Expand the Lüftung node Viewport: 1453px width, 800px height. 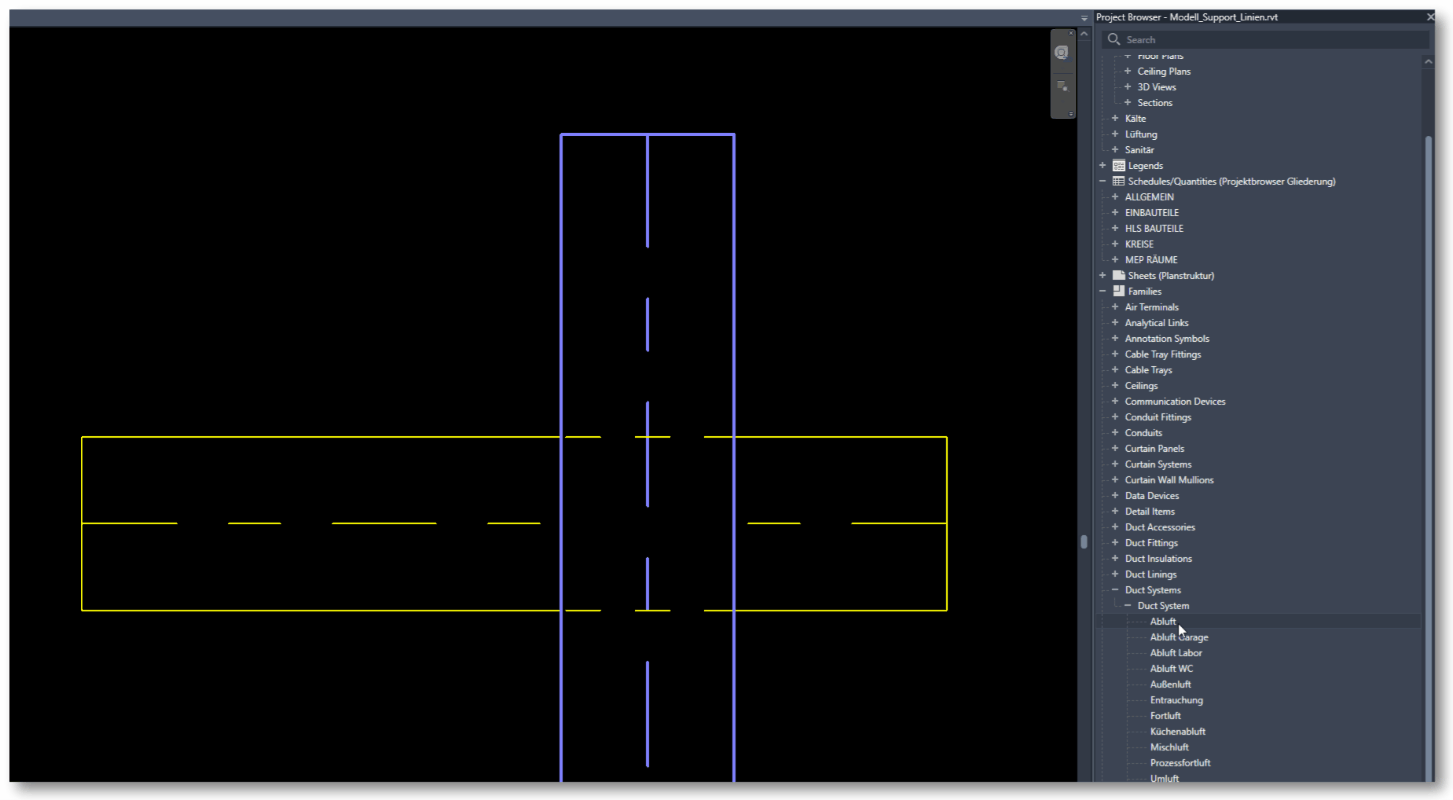pos(1115,134)
